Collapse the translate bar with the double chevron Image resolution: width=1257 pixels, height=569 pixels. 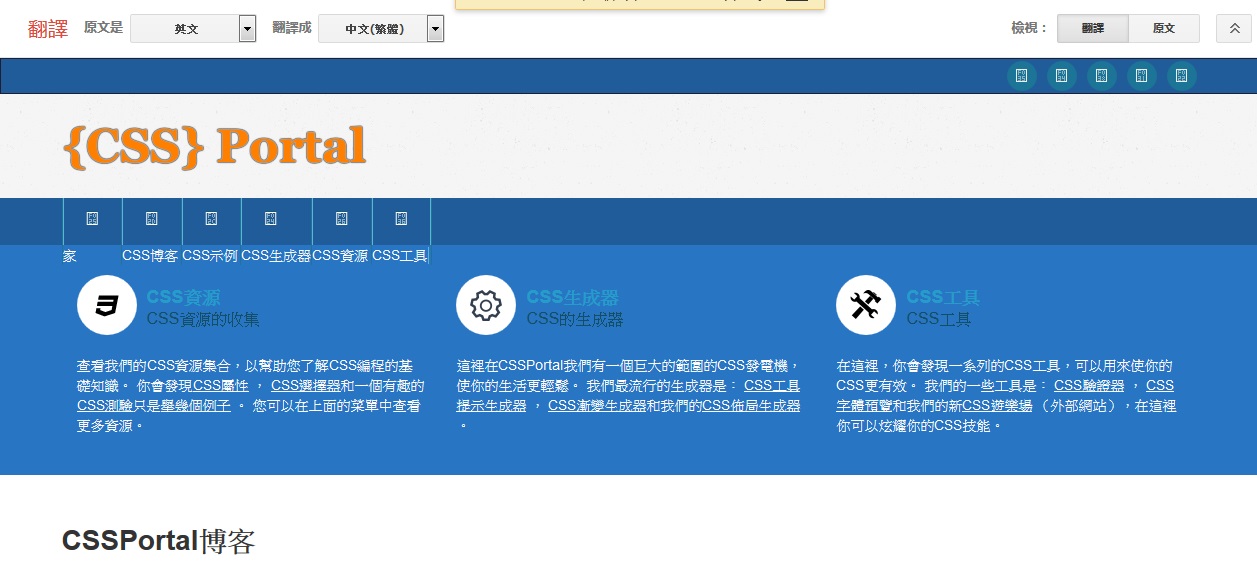(x=1234, y=29)
